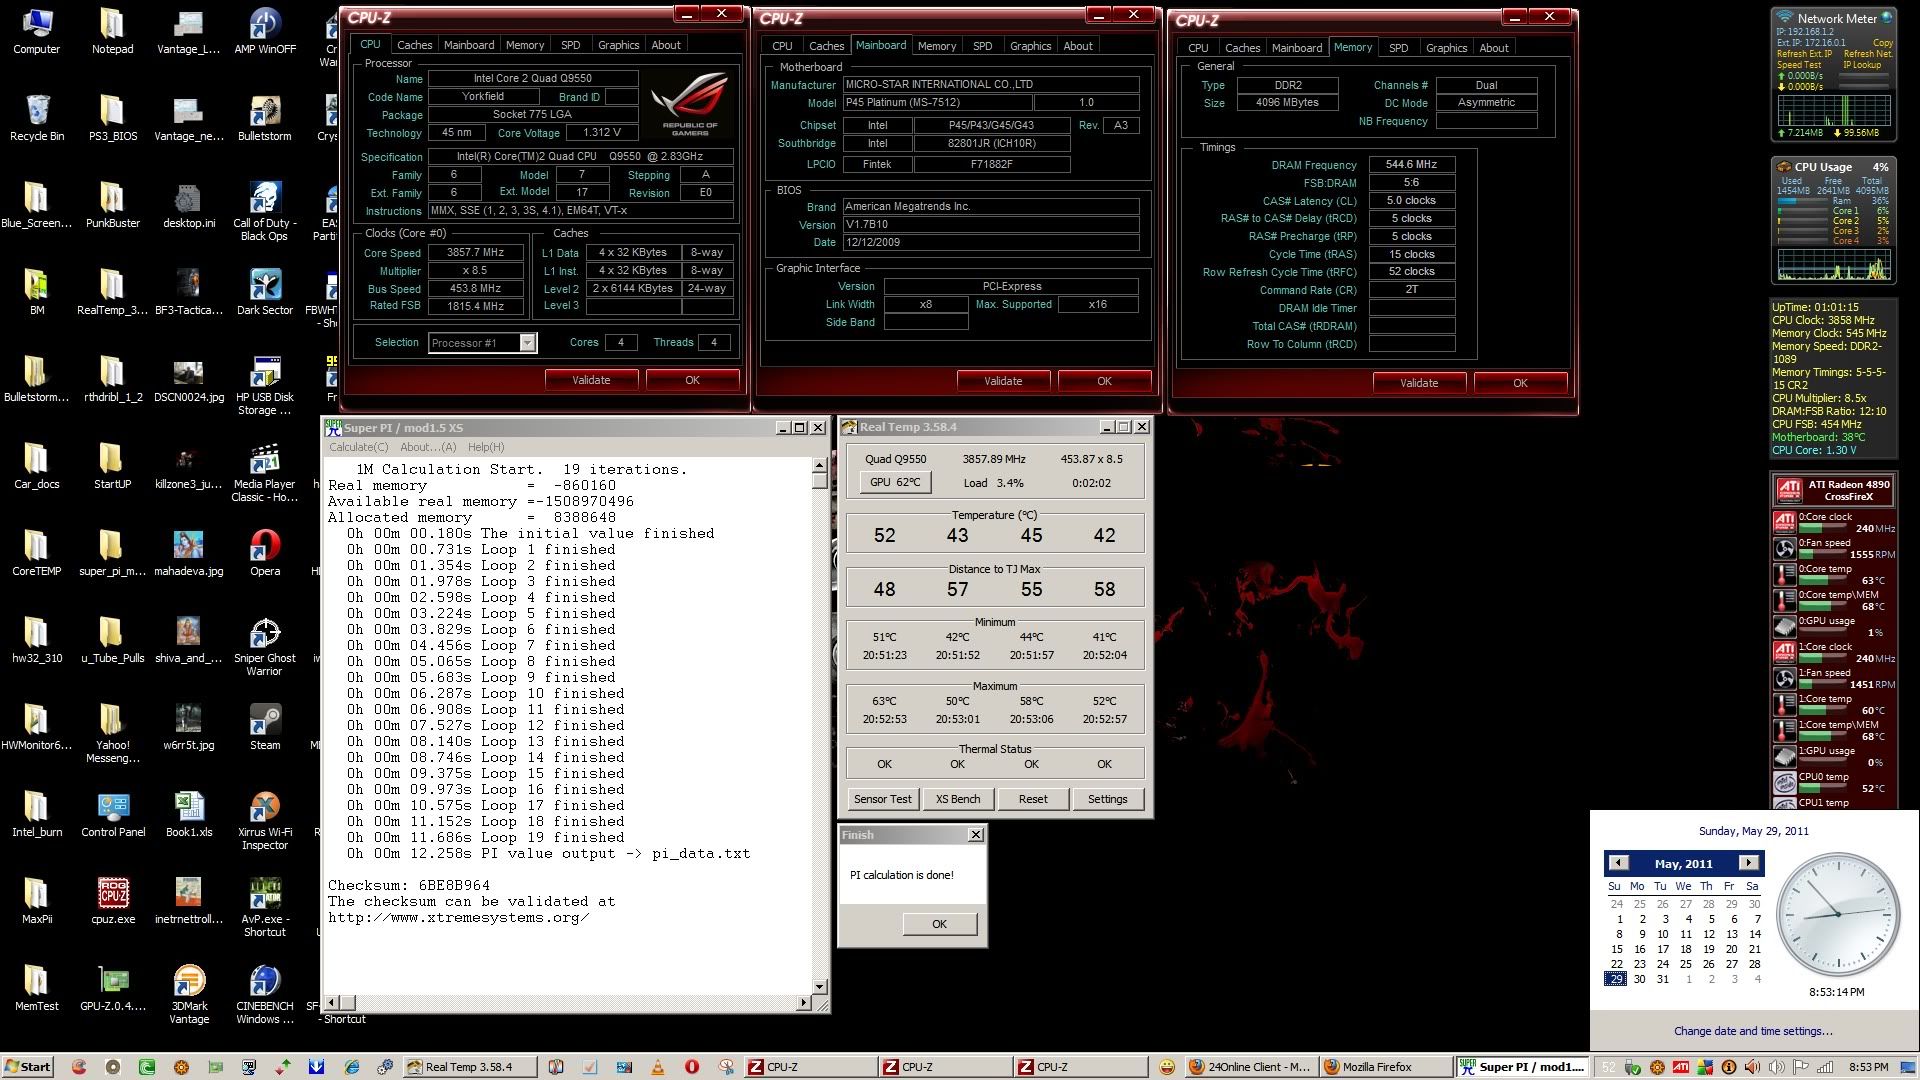
Task: Click Validate in CPU tab CPU-Z window
Action: pos(591,380)
